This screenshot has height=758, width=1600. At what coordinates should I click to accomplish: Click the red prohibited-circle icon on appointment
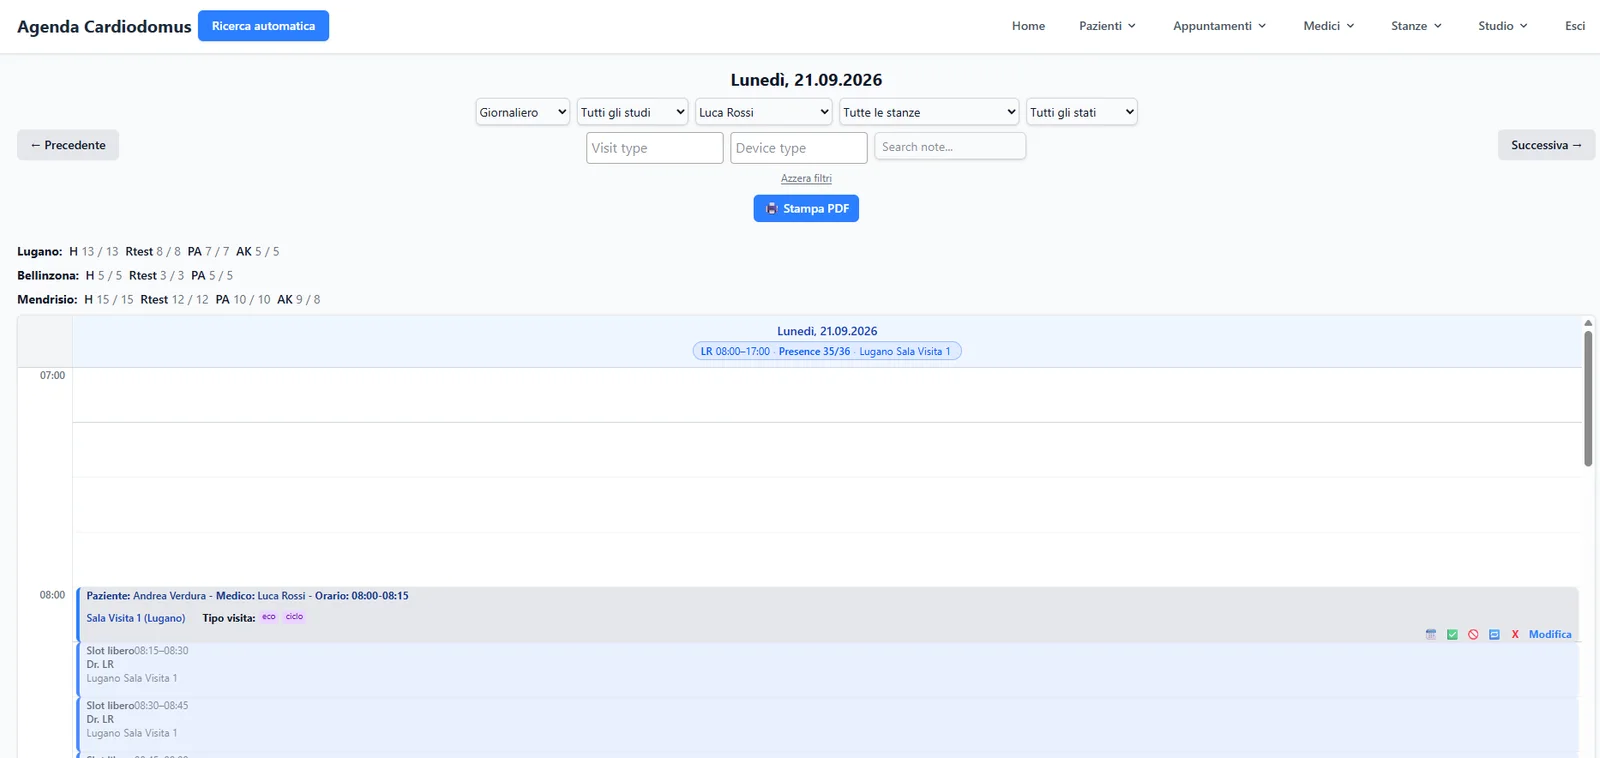1473,635
